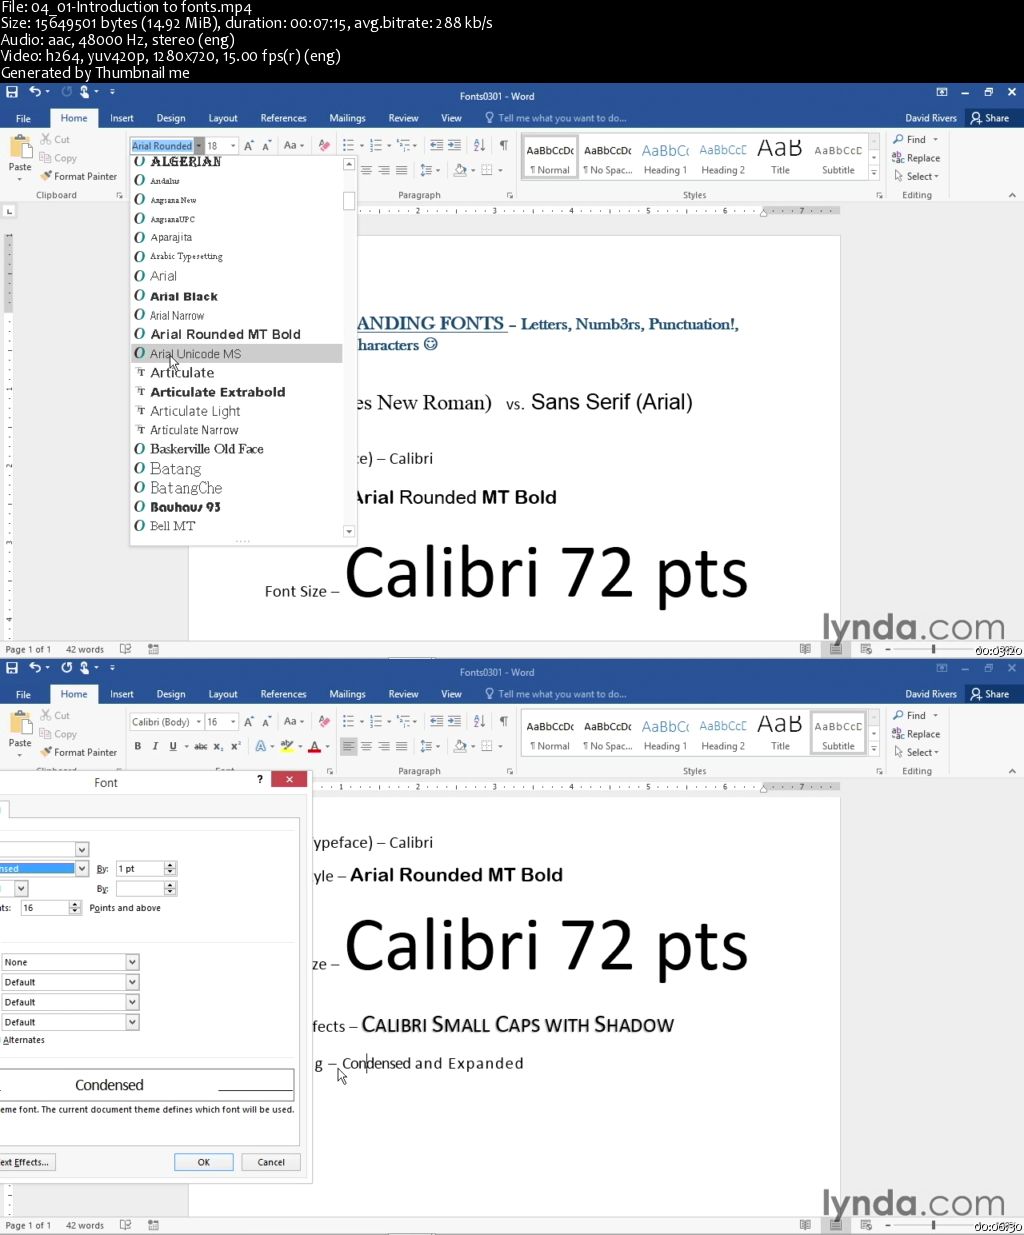Click Text Effects icon in the bottom window ribbon
The height and width of the screenshot is (1235, 1024).
pyautogui.click(x=259, y=747)
